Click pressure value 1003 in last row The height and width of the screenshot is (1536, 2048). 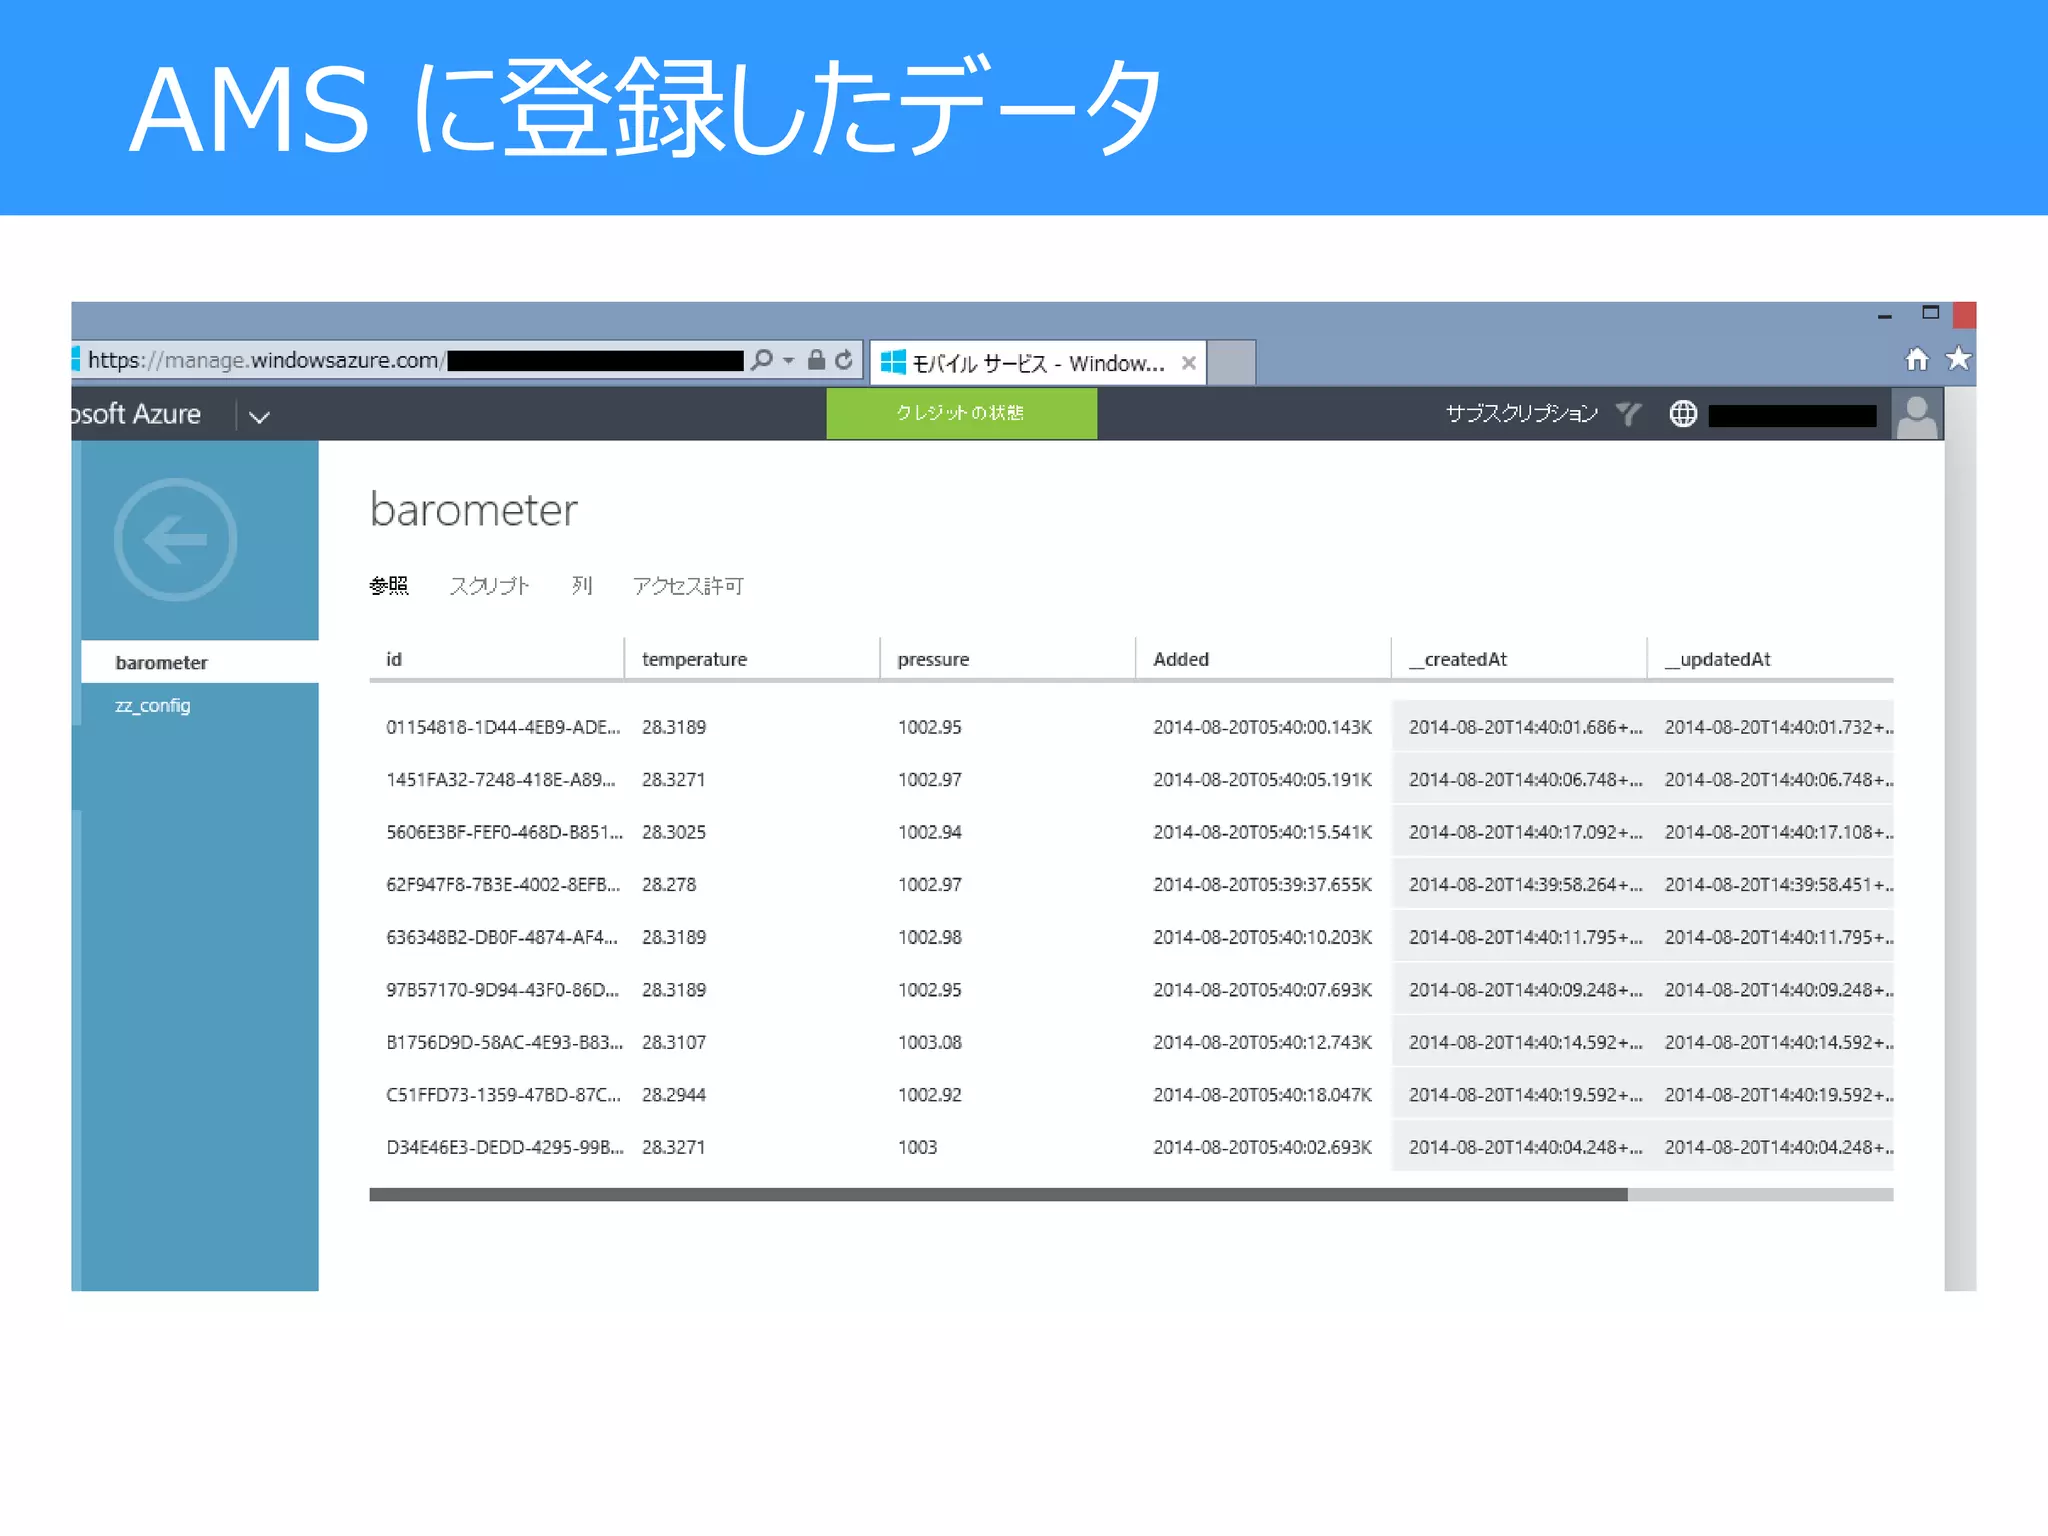[x=917, y=1147]
